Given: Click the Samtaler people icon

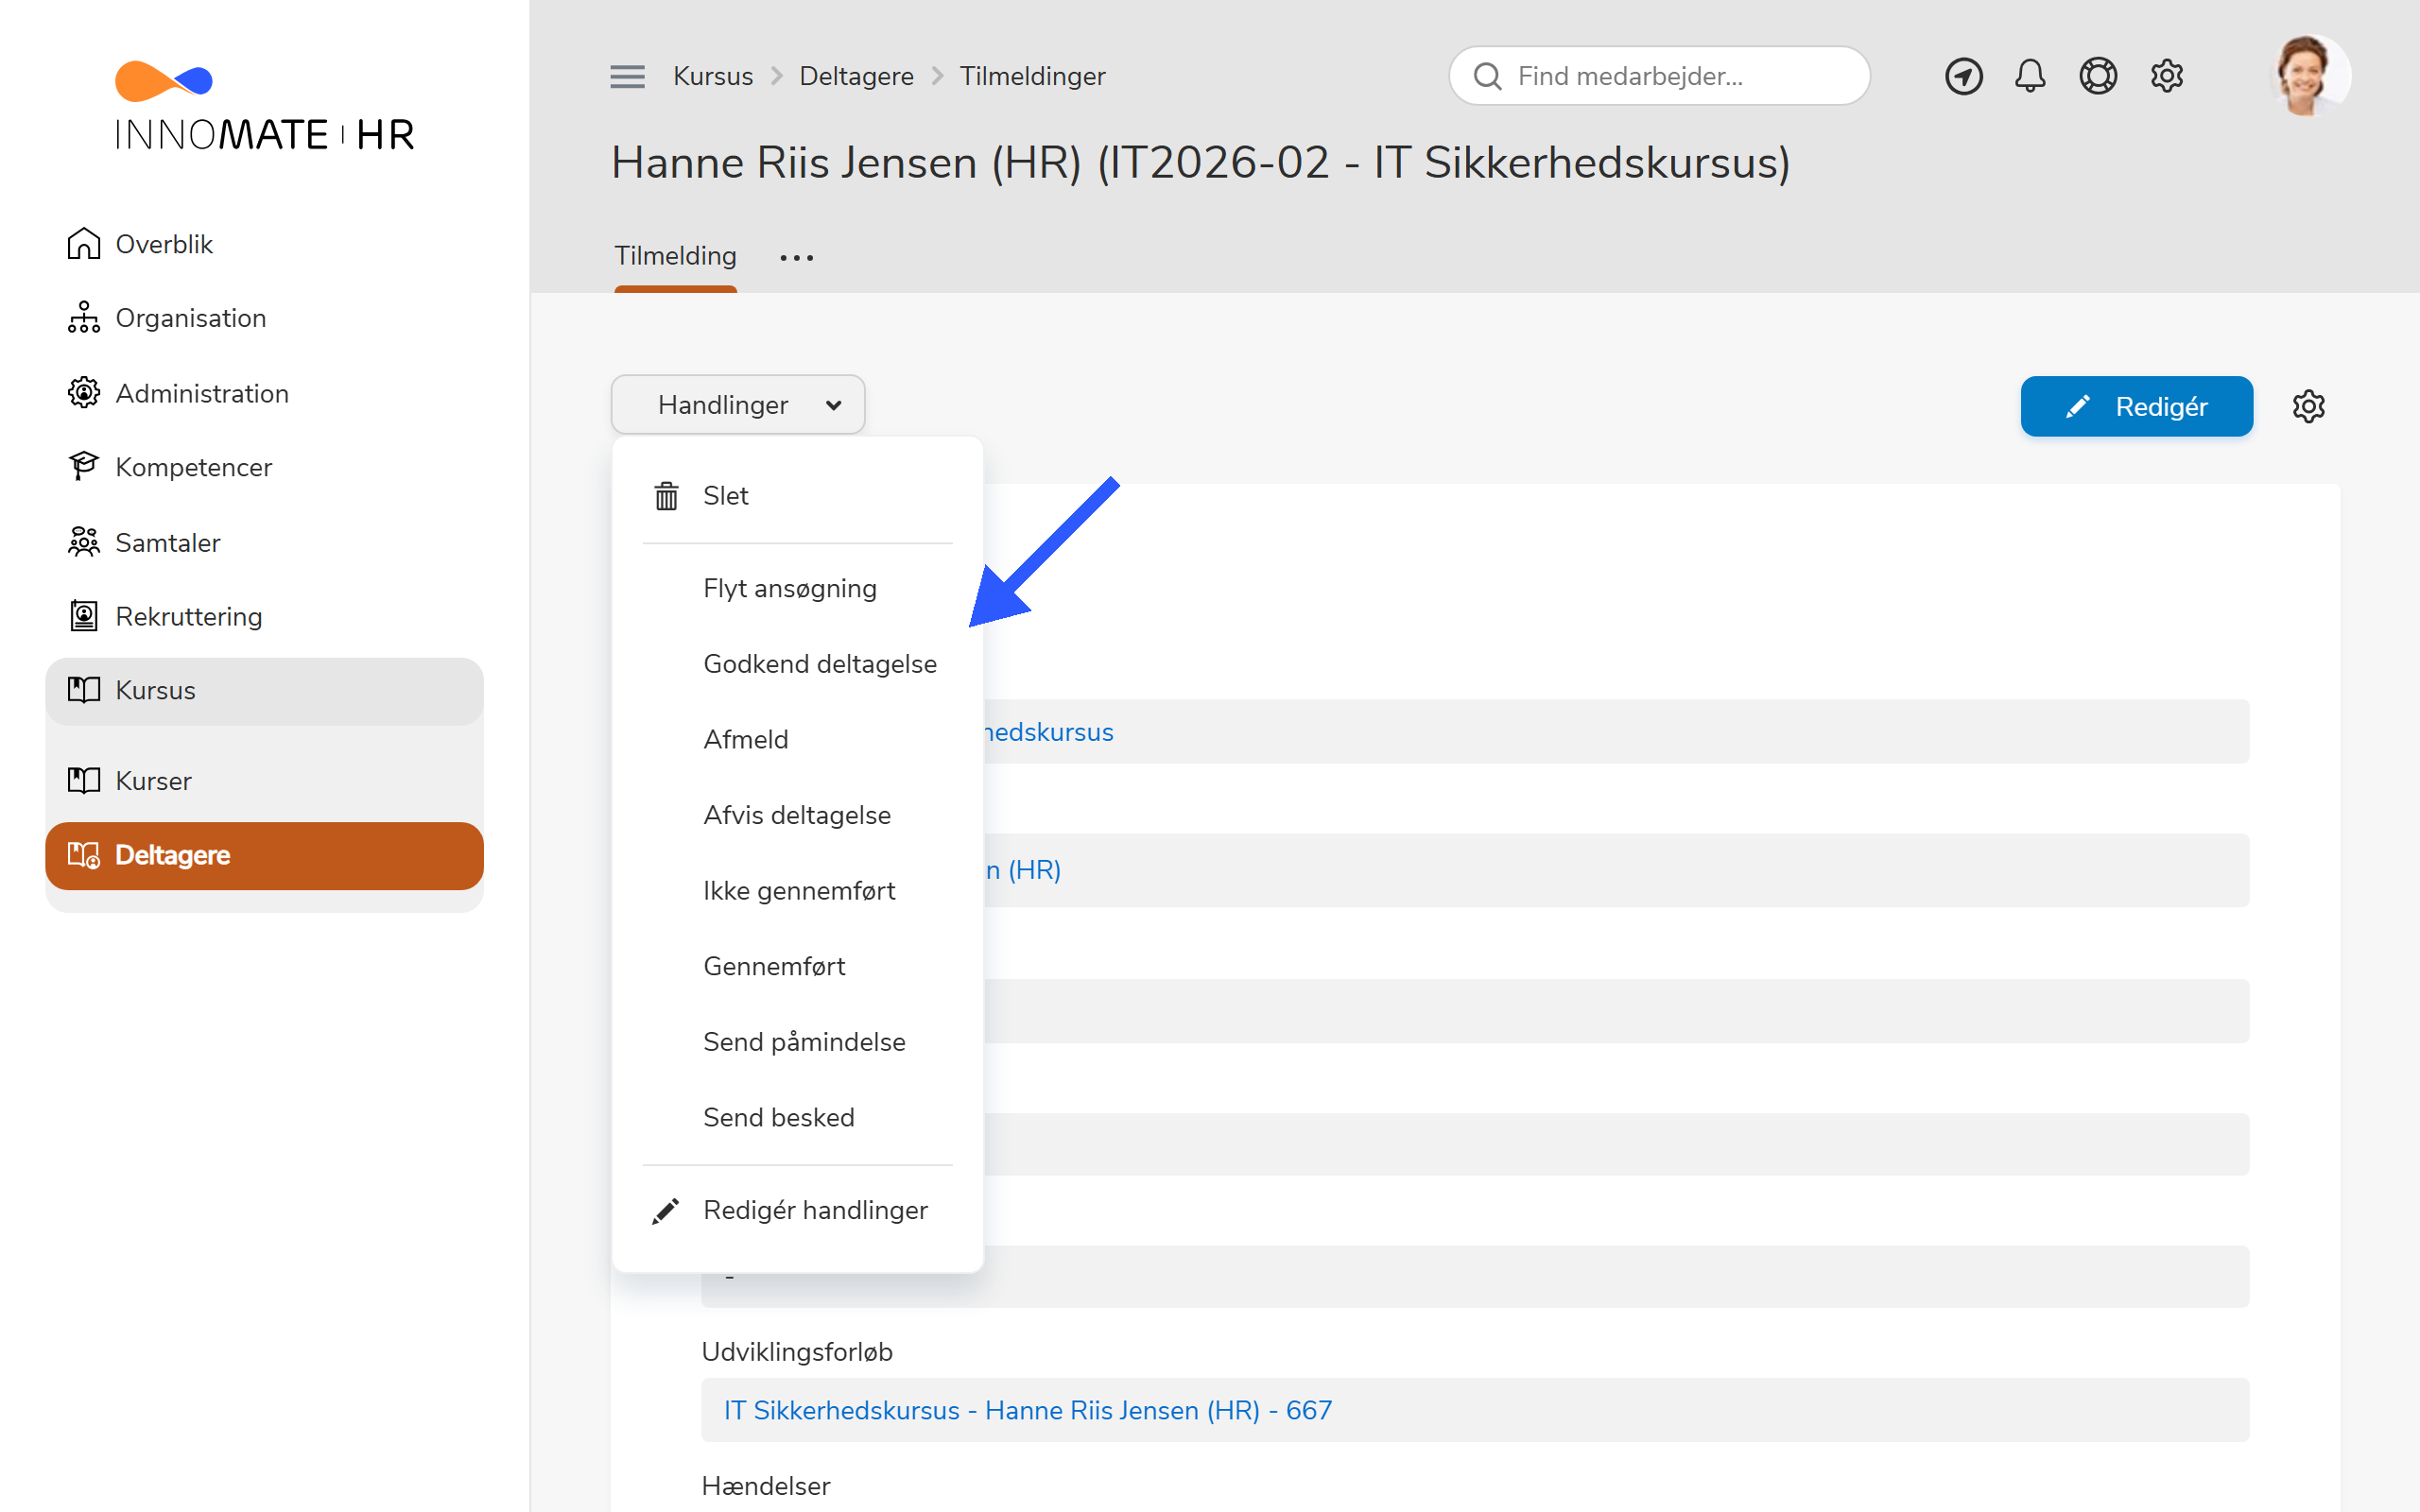Looking at the screenshot, I should 84,541.
